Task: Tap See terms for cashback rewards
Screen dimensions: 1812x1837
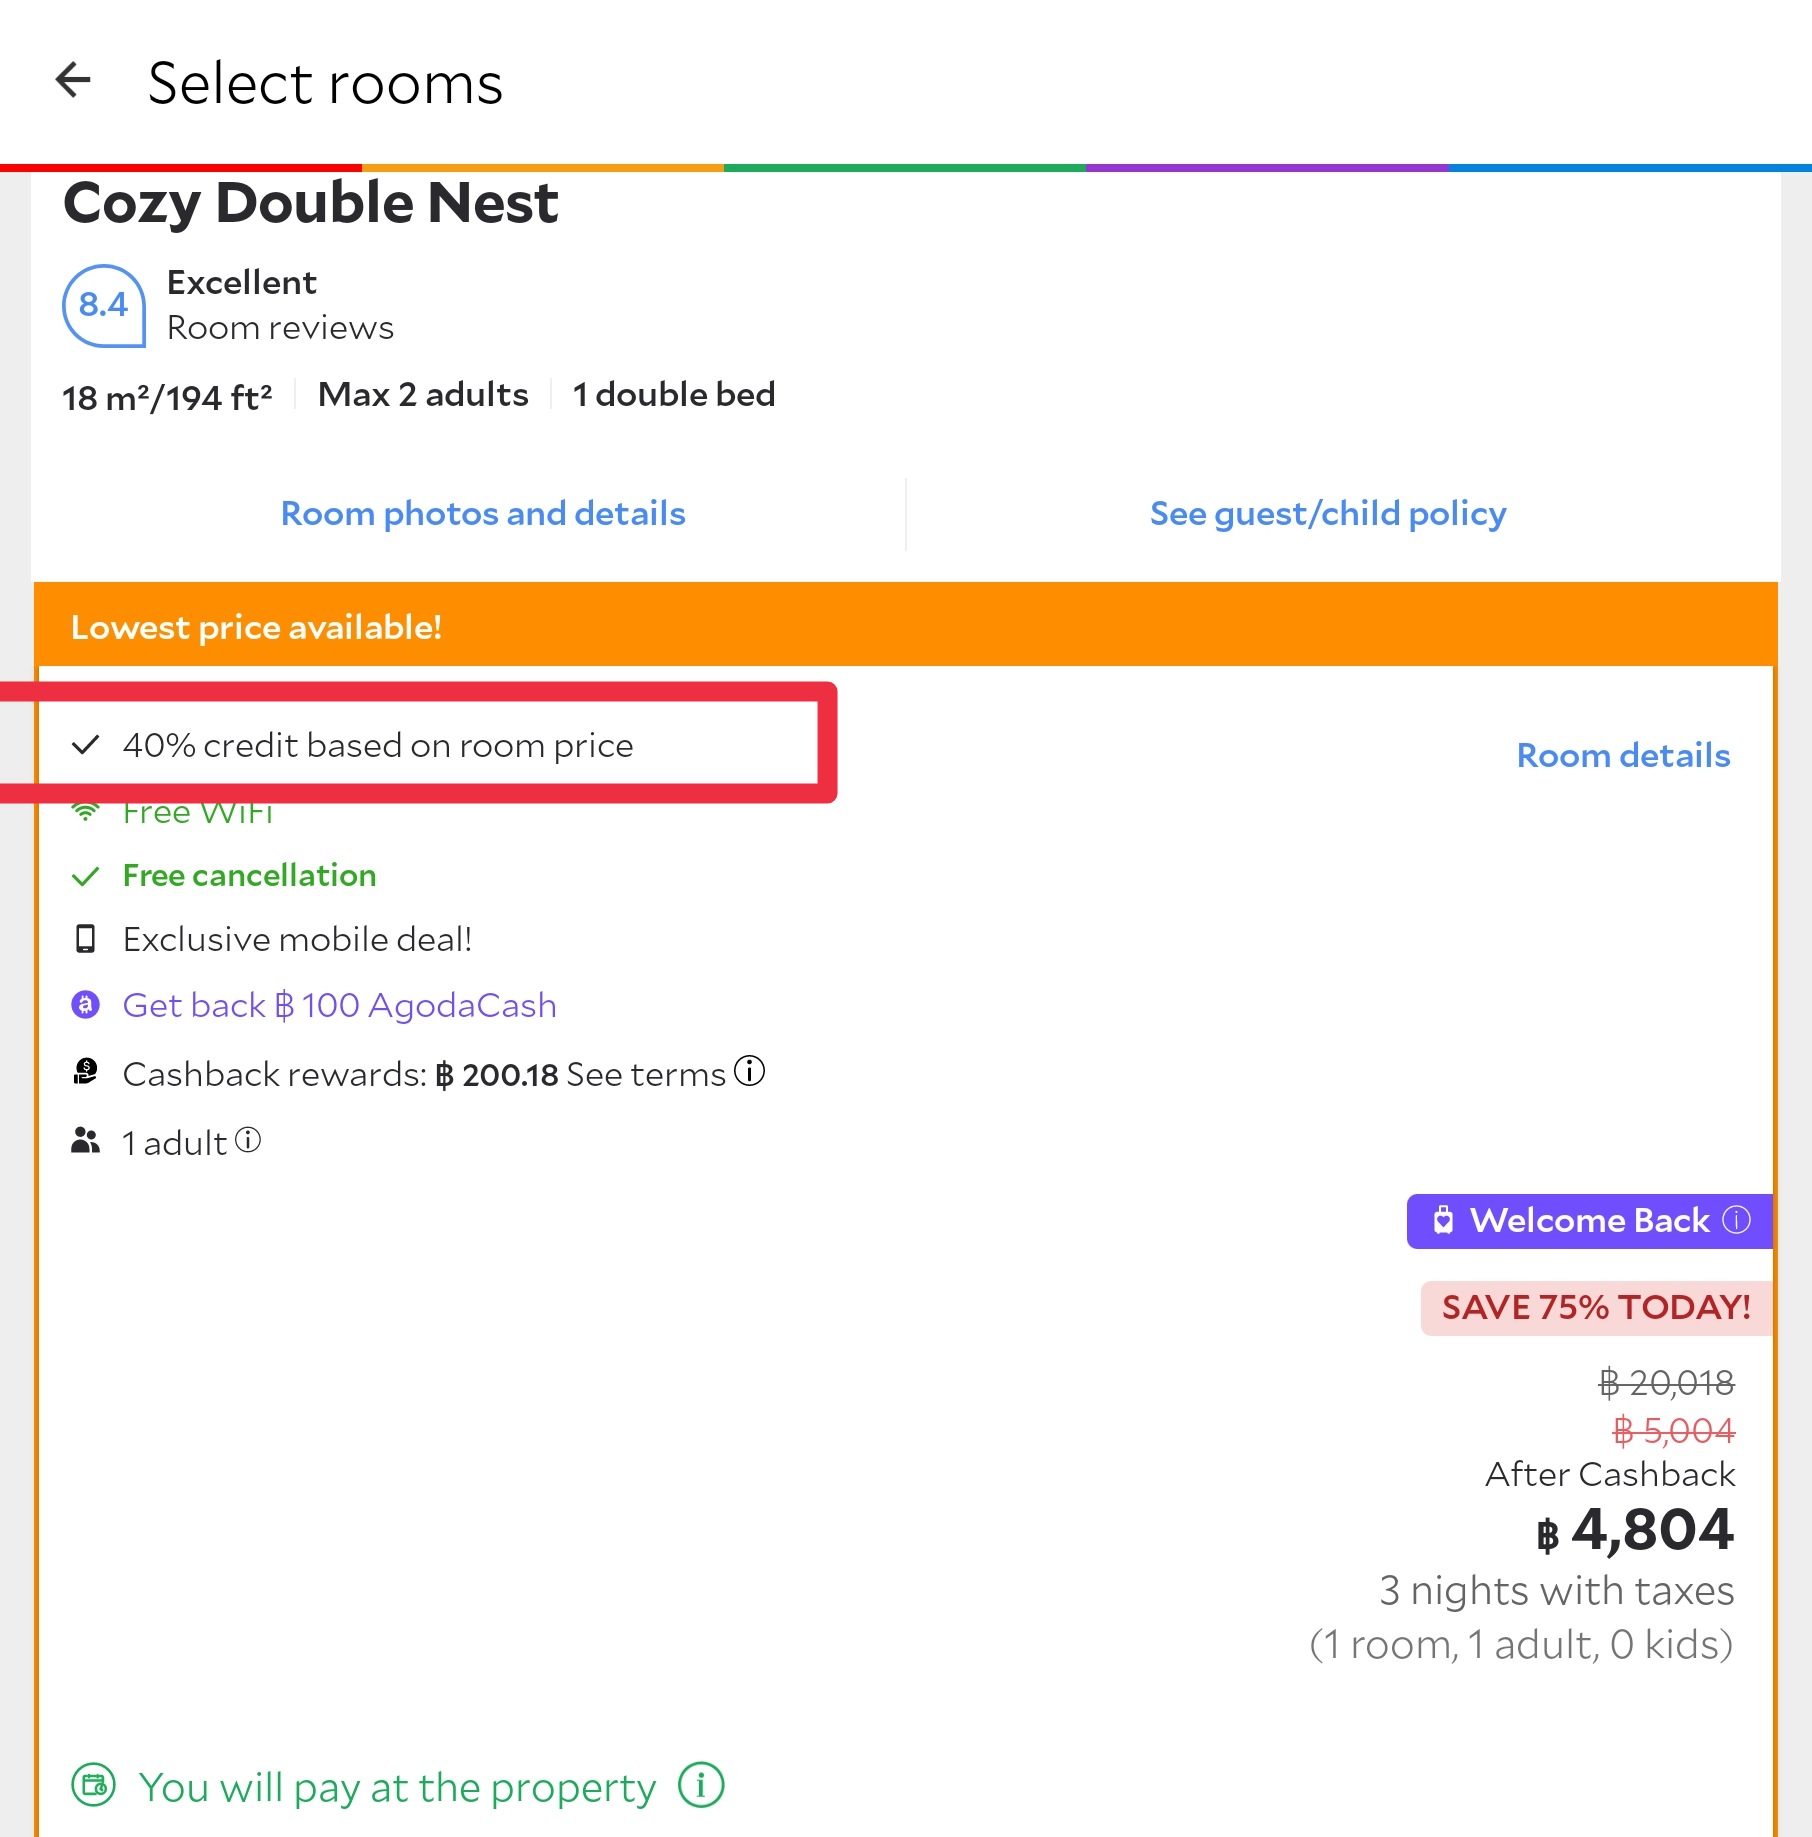Action: pos(646,1074)
